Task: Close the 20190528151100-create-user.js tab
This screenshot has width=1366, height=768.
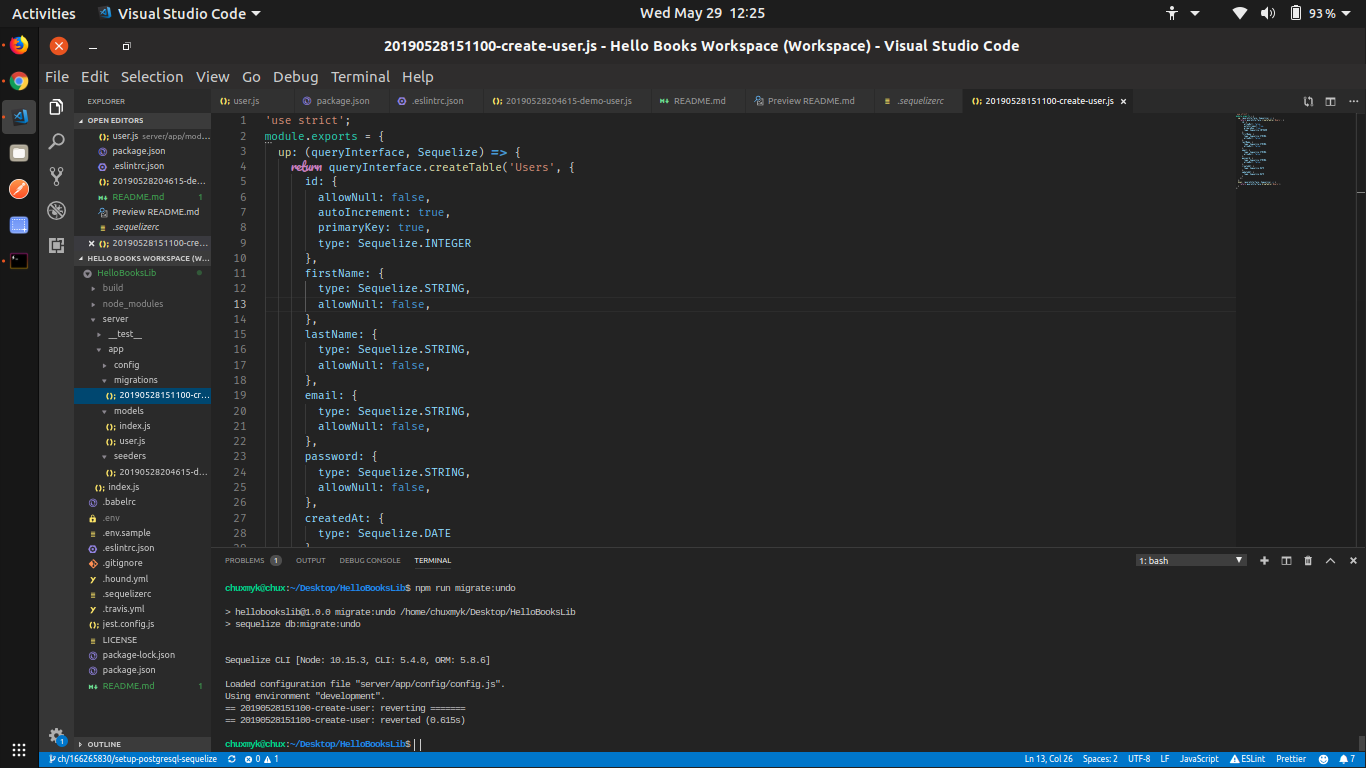Action: coord(1124,101)
